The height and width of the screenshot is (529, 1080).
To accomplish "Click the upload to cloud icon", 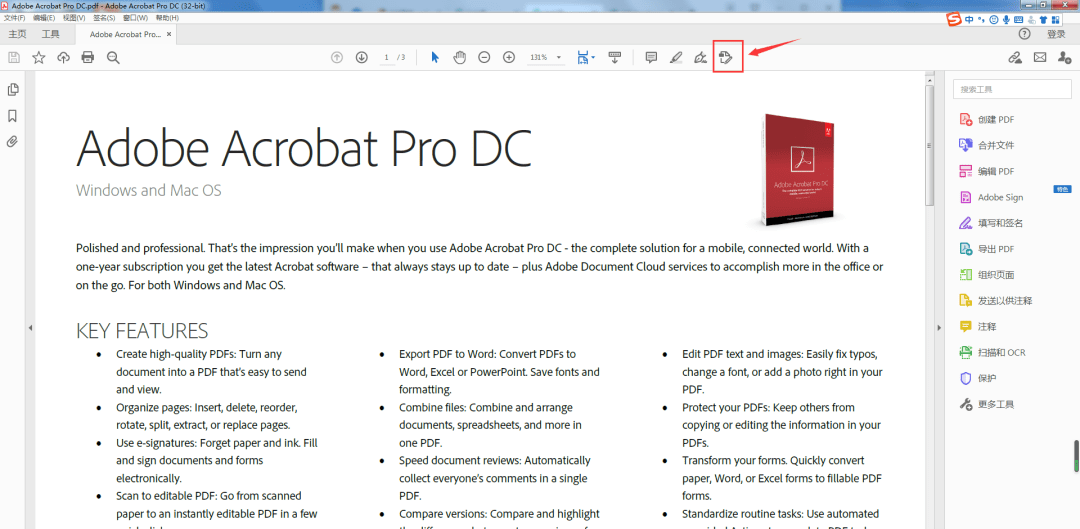I will click(x=63, y=58).
